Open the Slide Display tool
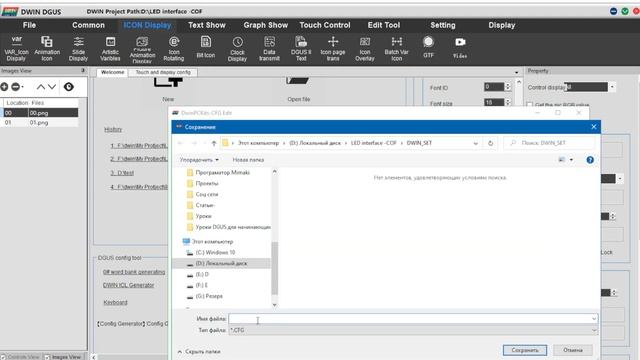Image resolution: width=640 pixels, height=360 pixels. (78, 48)
